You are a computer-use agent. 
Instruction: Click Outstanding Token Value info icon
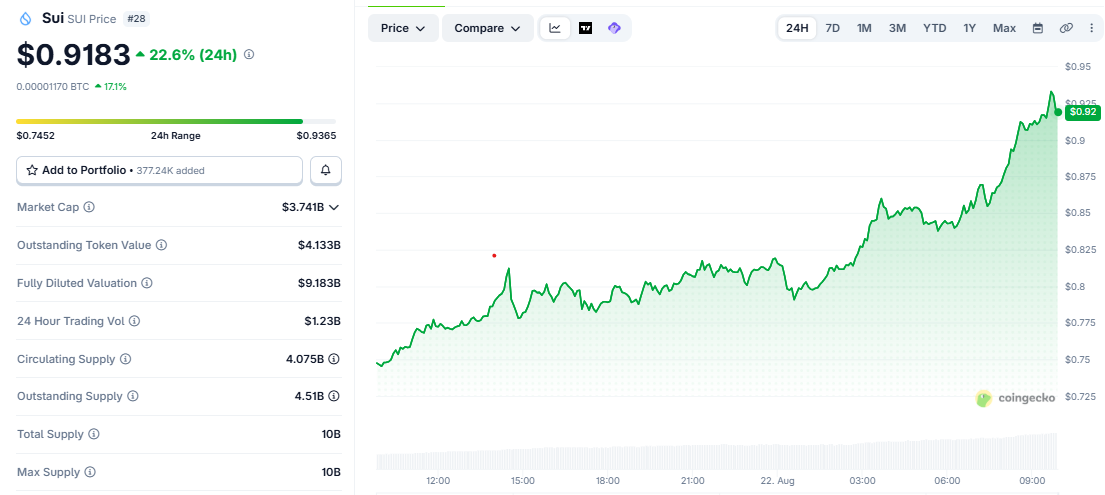pyautogui.click(x=161, y=245)
